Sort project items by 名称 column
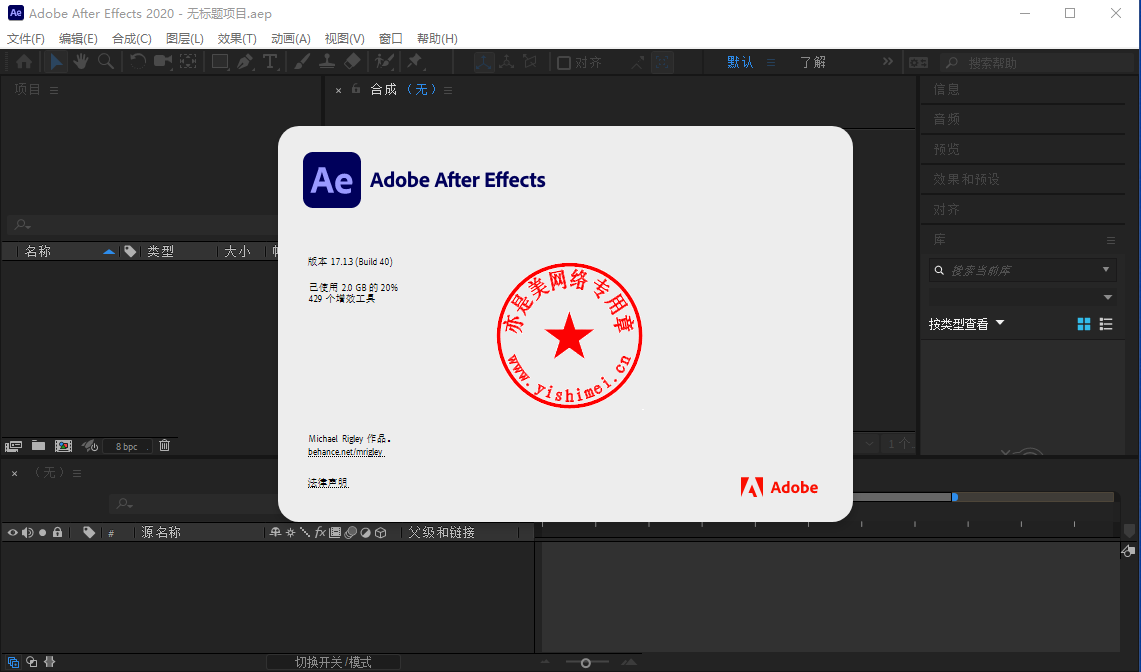Image resolution: width=1141 pixels, height=672 pixels. [38, 251]
